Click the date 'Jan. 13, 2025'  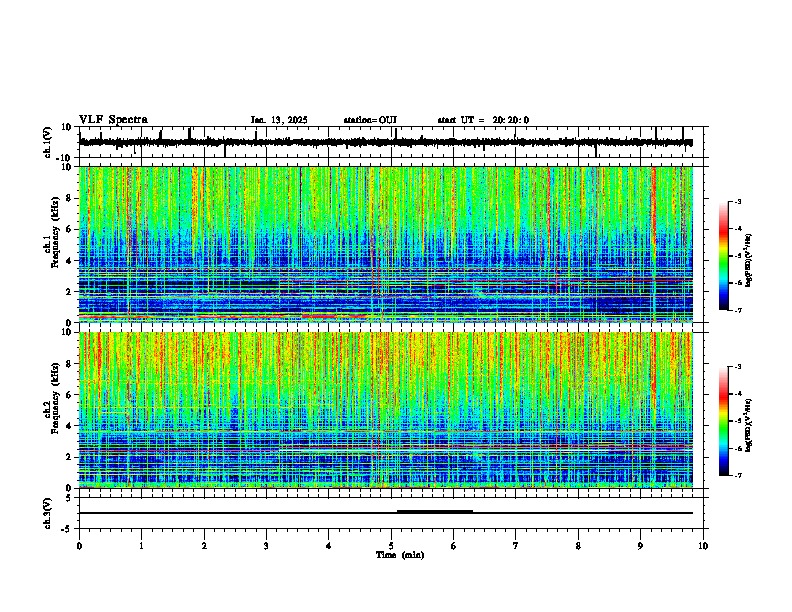(x=279, y=120)
